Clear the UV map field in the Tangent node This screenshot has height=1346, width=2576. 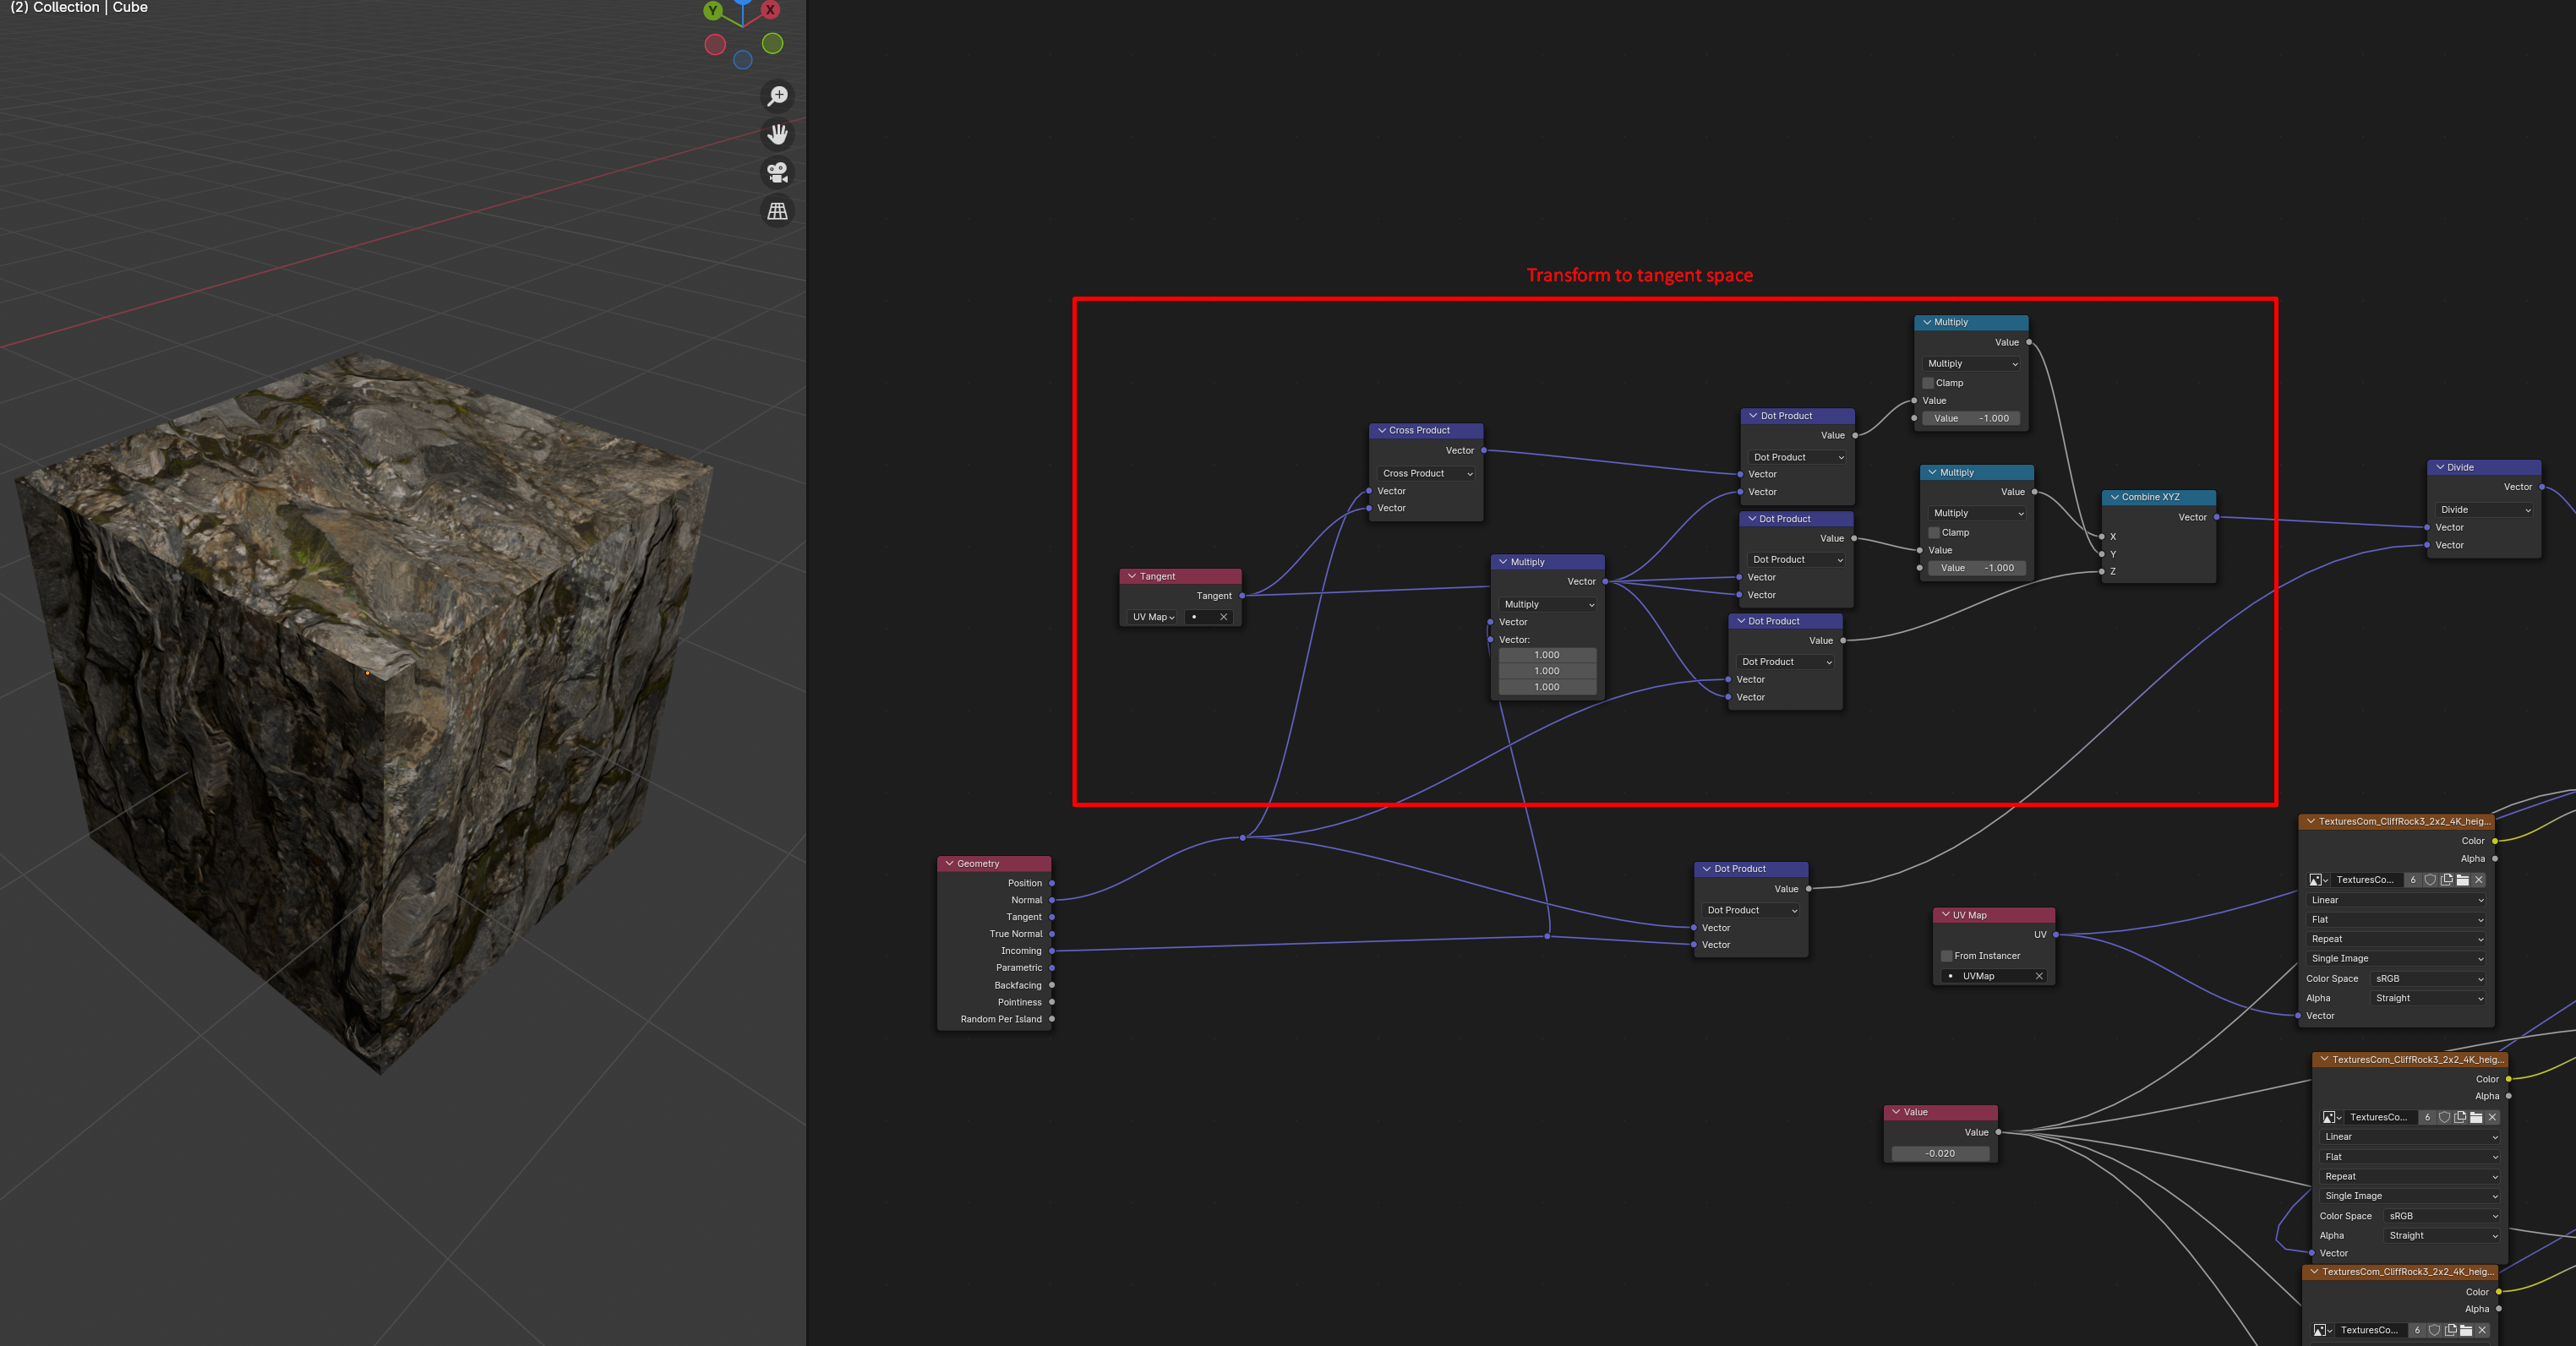click(1223, 617)
